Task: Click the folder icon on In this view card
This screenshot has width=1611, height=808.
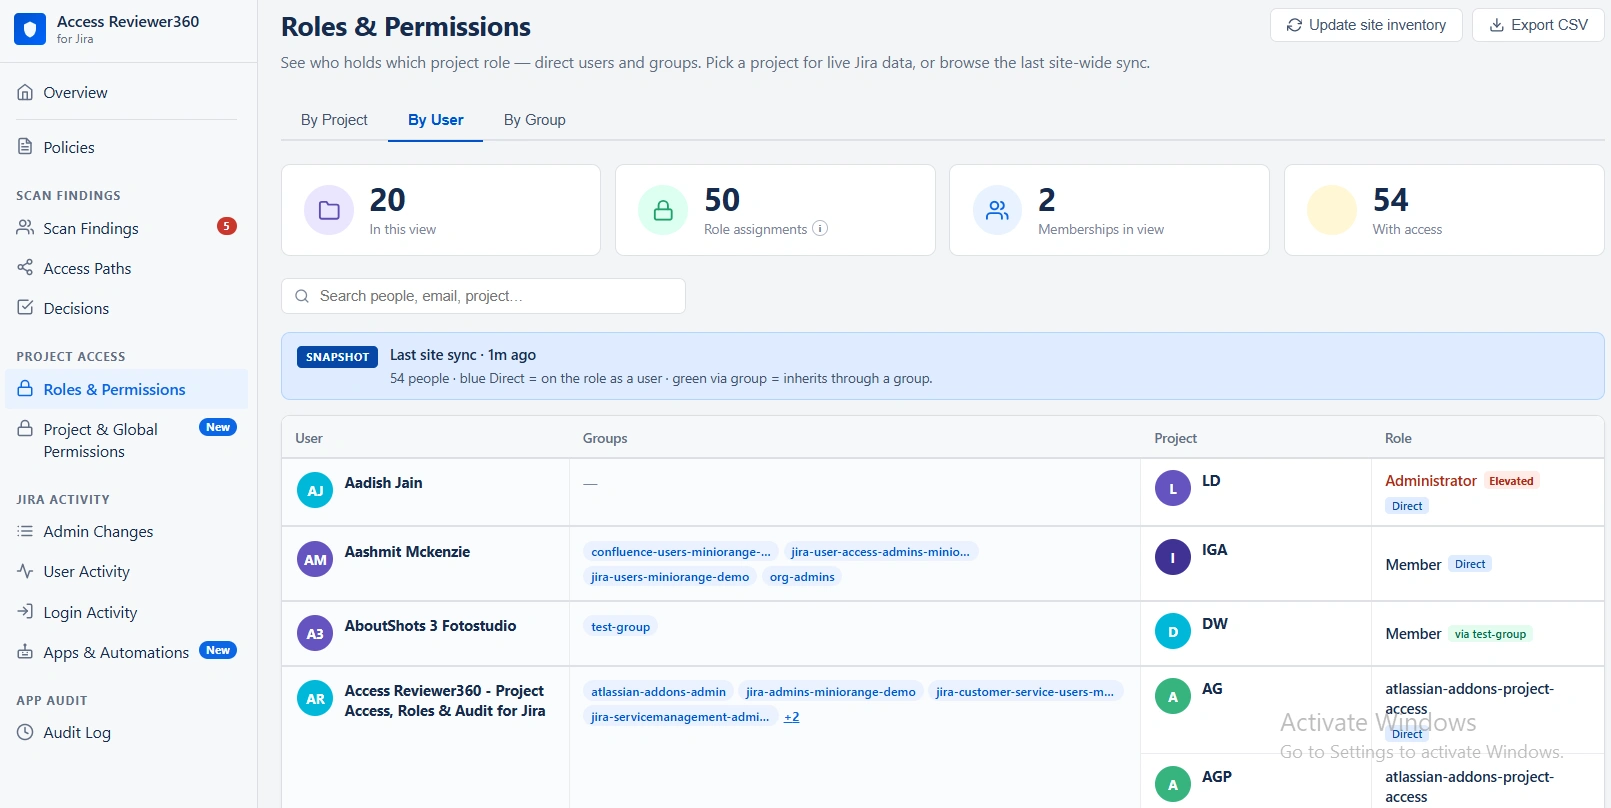Action: click(329, 210)
